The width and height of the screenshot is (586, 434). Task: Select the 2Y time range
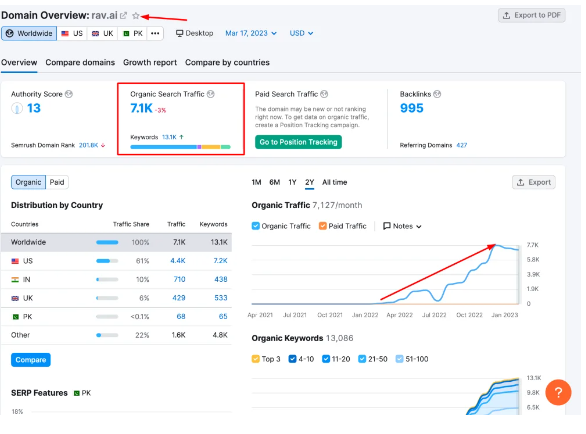pos(309,182)
